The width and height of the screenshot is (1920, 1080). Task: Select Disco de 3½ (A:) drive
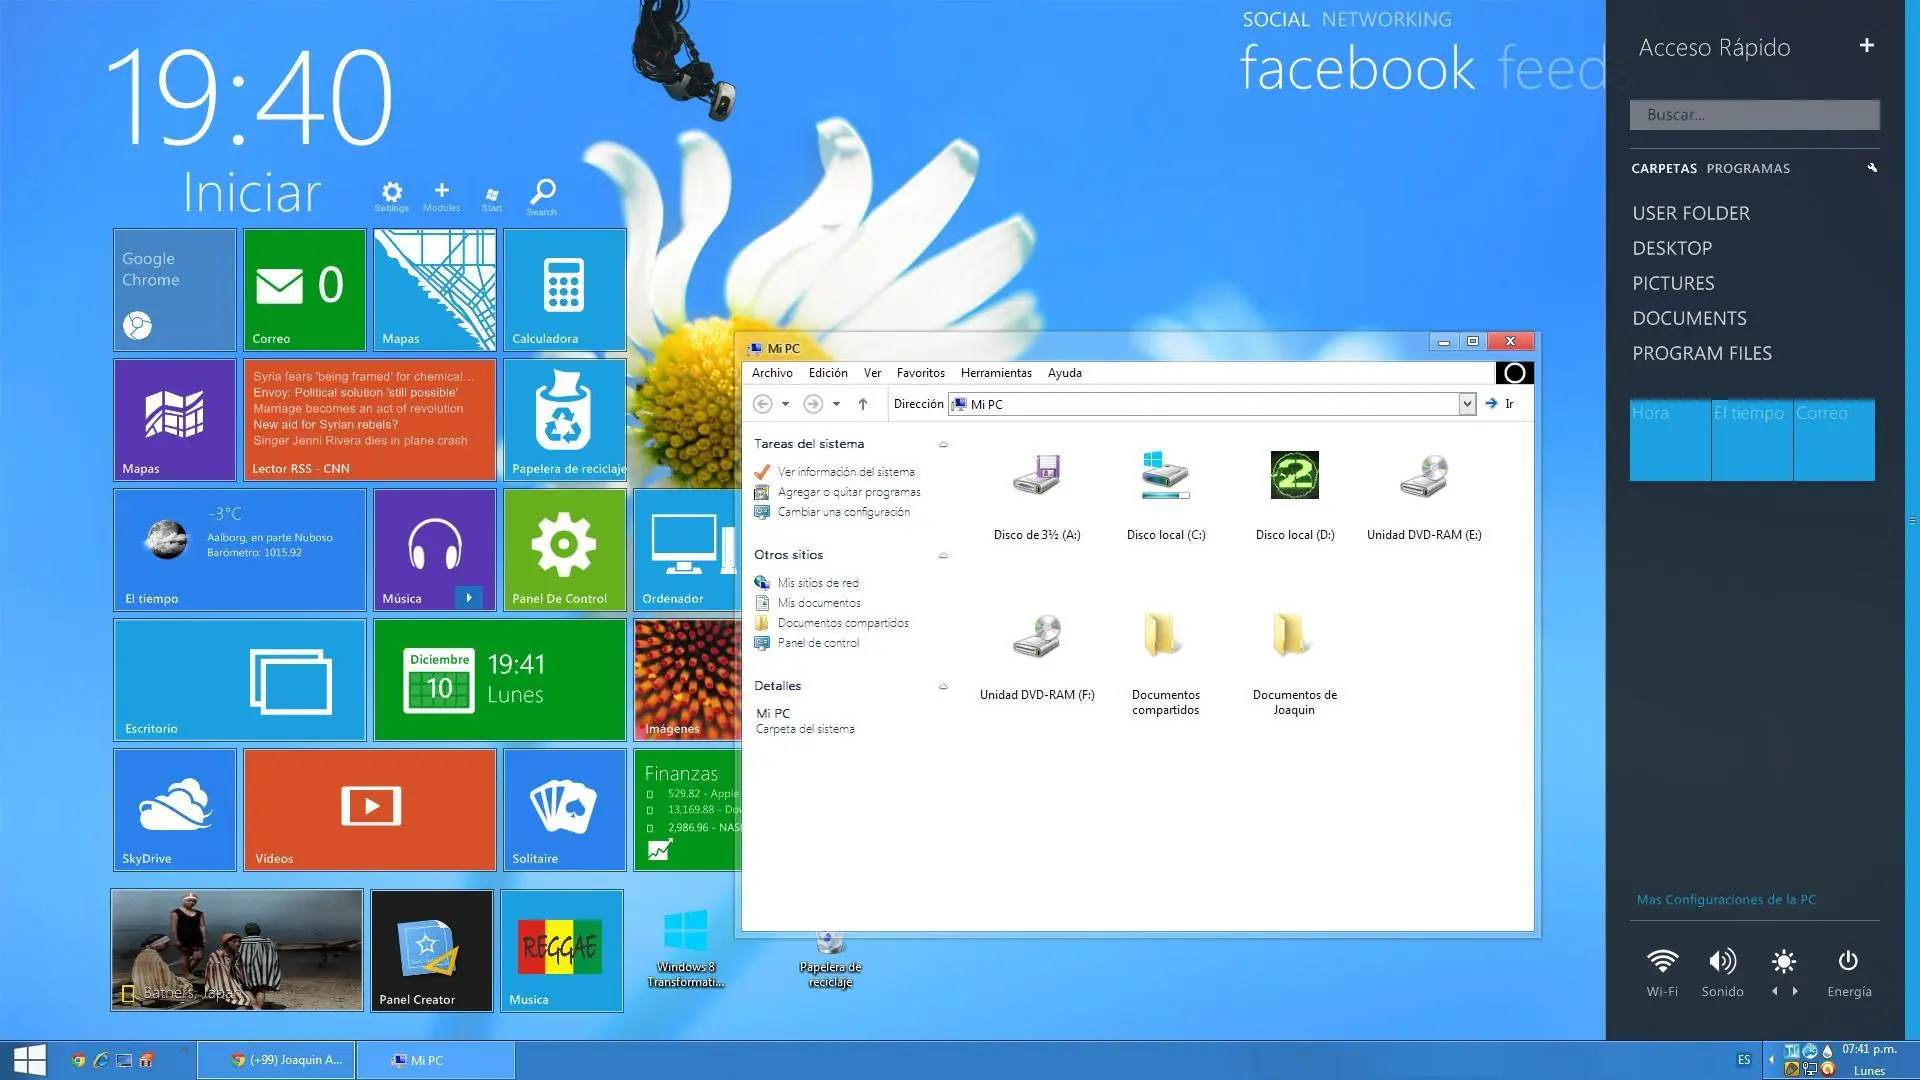click(x=1037, y=497)
